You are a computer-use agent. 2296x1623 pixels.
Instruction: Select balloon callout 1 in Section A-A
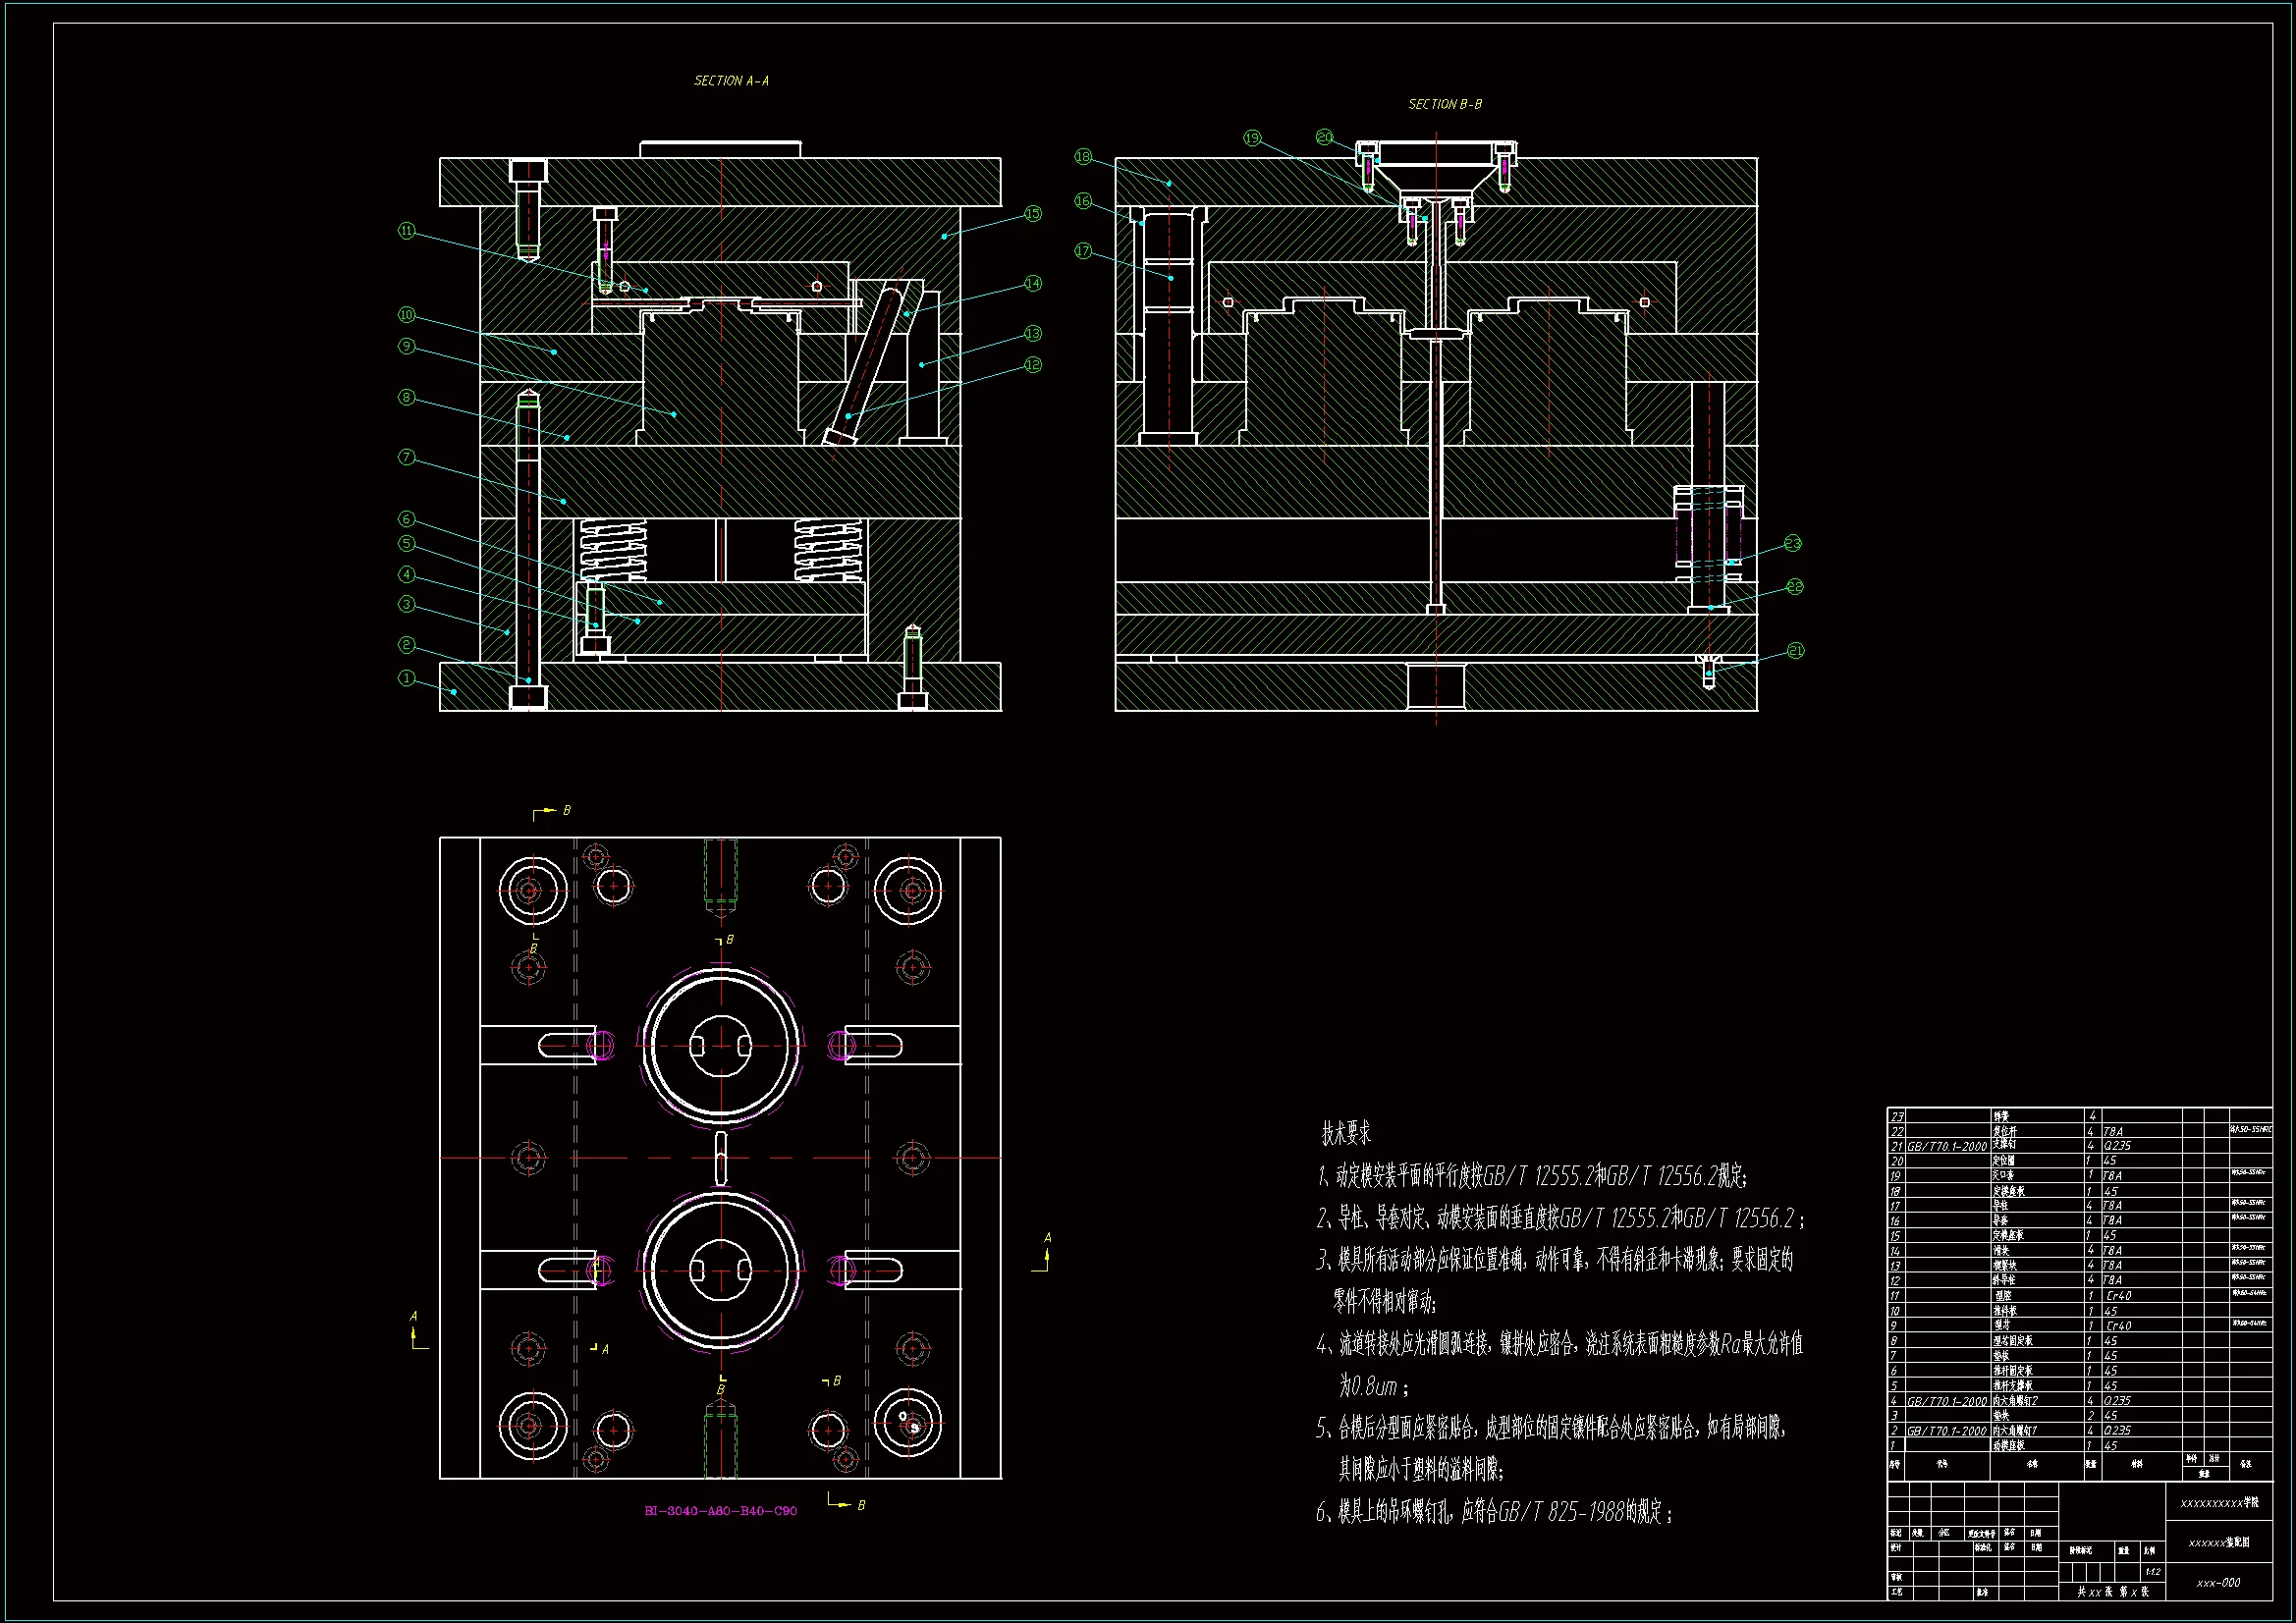point(406,678)
